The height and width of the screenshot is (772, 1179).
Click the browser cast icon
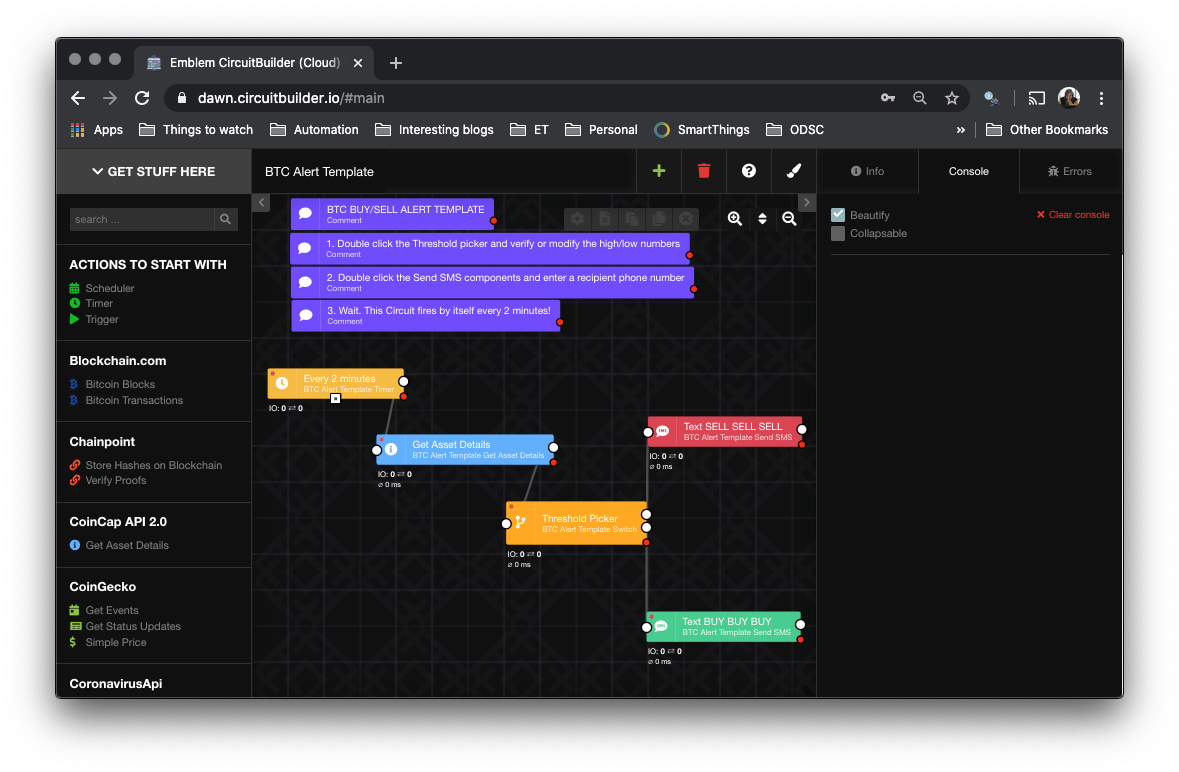coord(1037,98)
